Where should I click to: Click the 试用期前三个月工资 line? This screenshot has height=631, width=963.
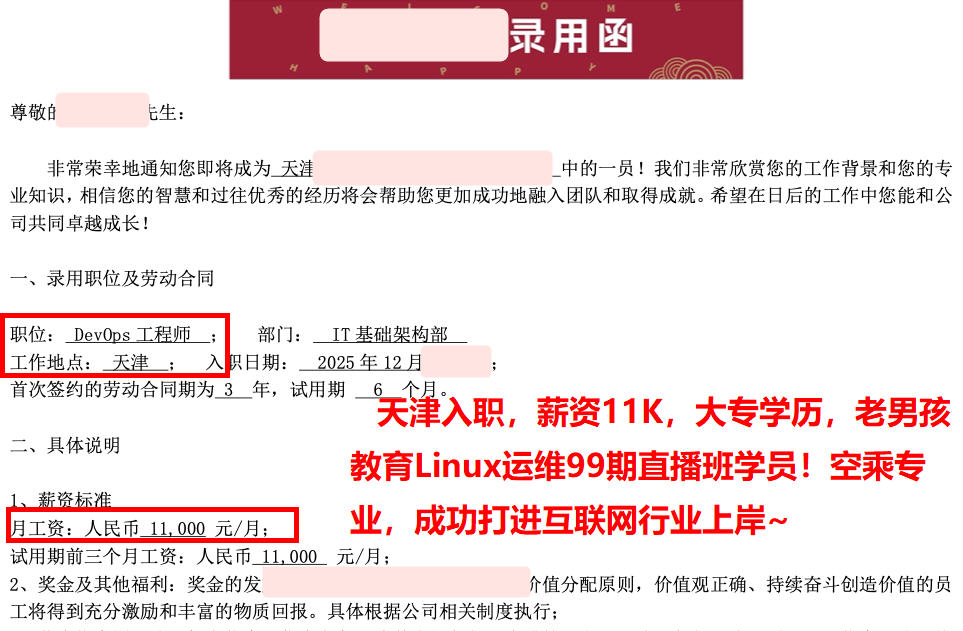pos(200,556)
